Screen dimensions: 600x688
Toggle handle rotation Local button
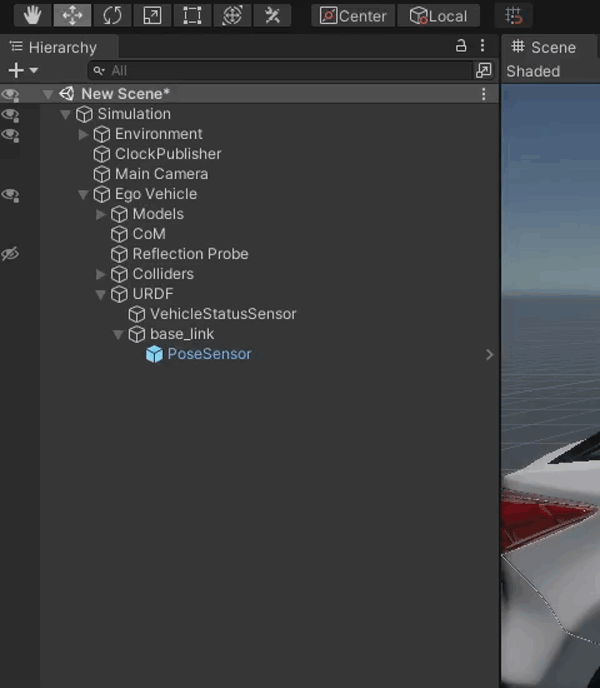[x=438, y=16]
